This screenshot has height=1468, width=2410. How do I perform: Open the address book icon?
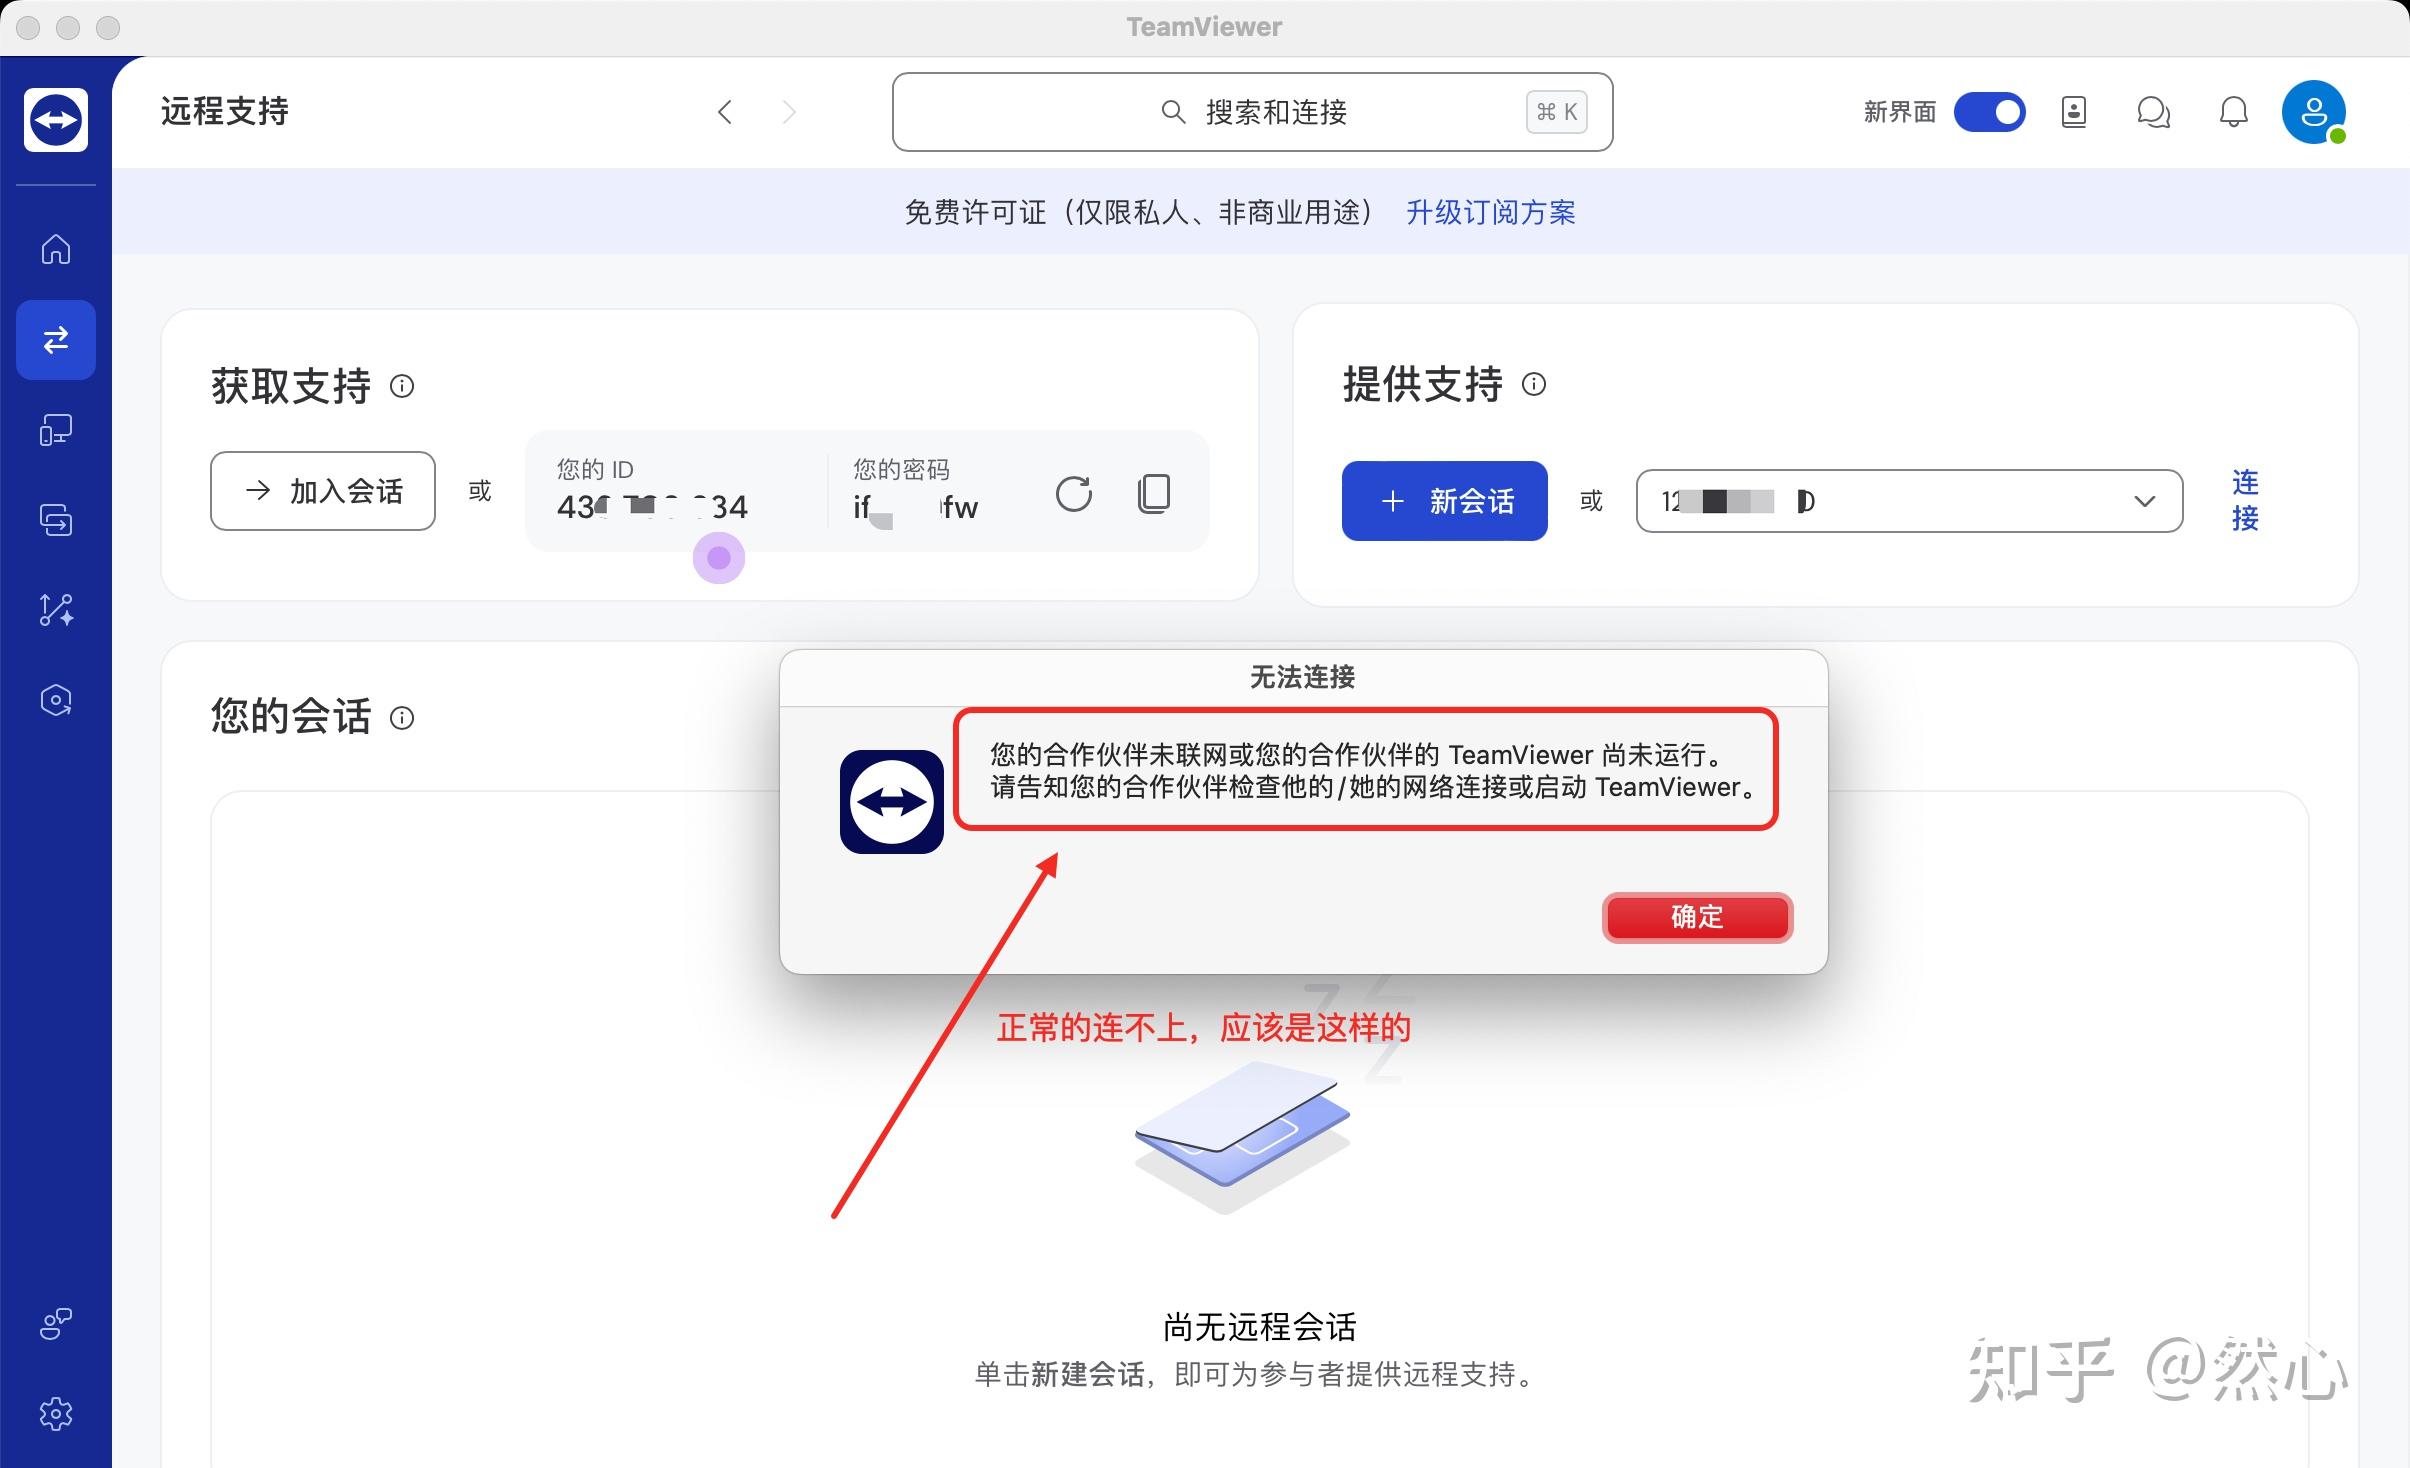click(x=2073, y=112)
